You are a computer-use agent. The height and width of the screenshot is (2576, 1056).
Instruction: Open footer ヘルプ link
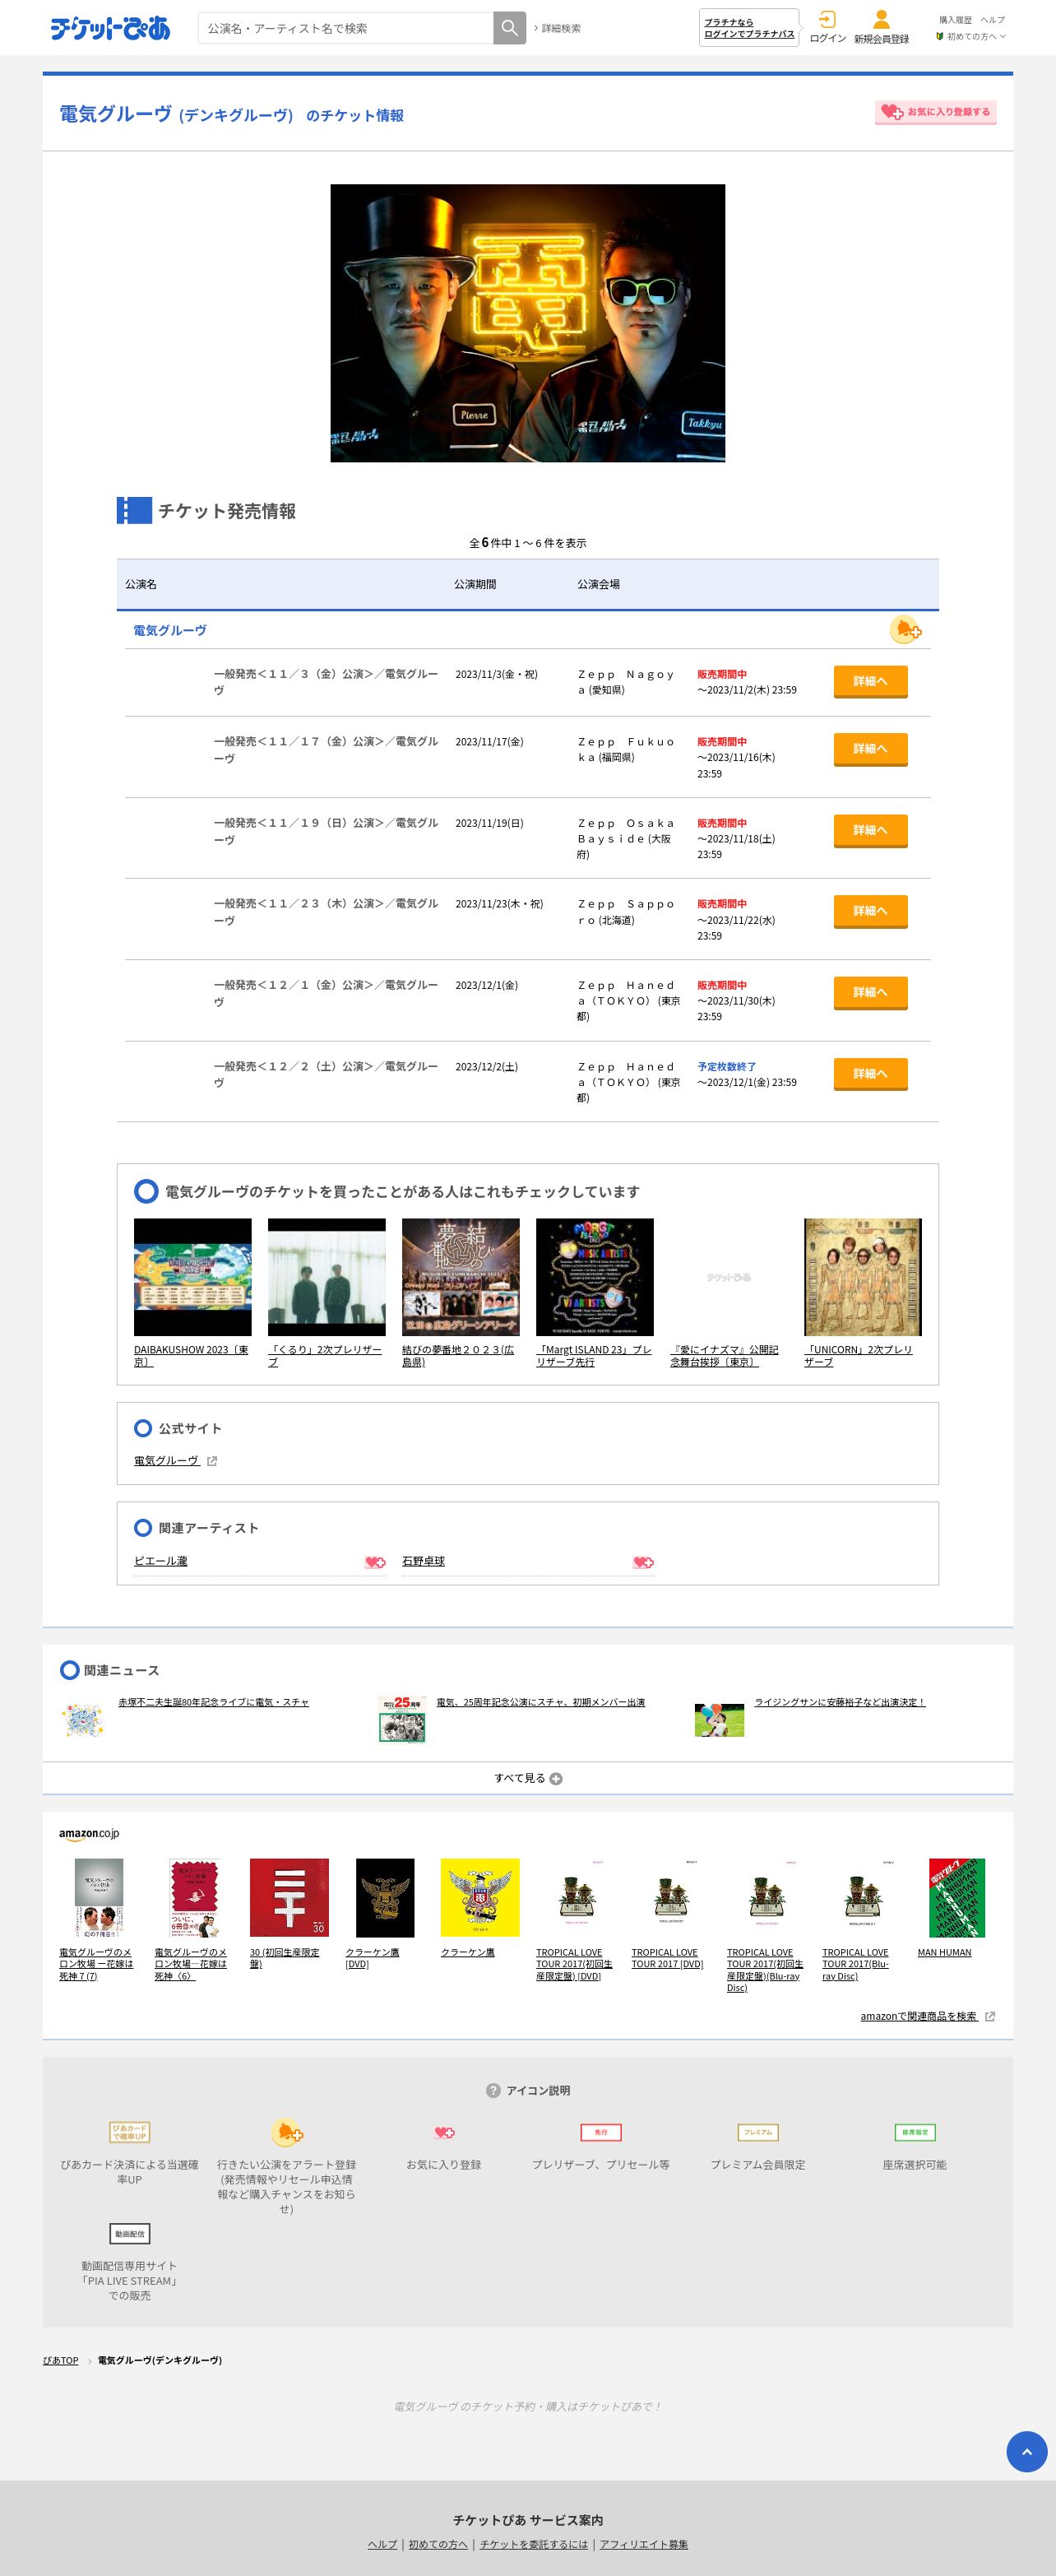(x=382, y=2544)
